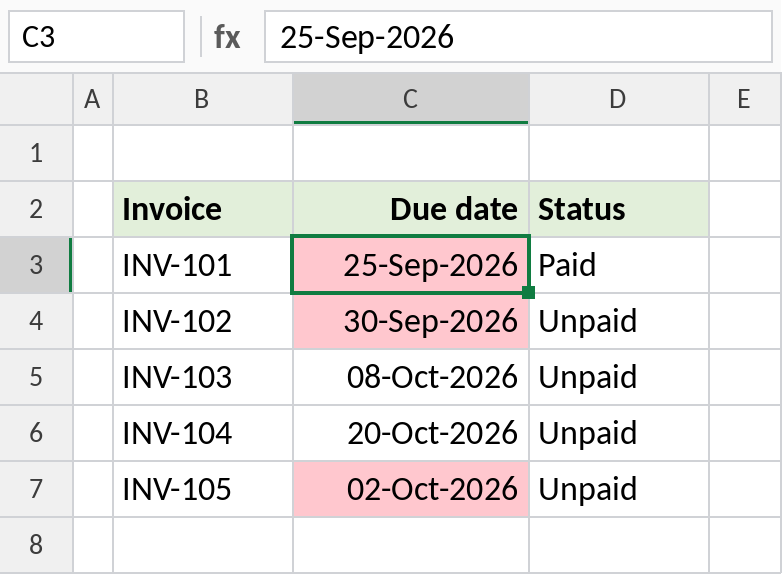The height and width of the screenshot is (574, 782).
Task: Click cell INV-105
Action: coord(203,488)
